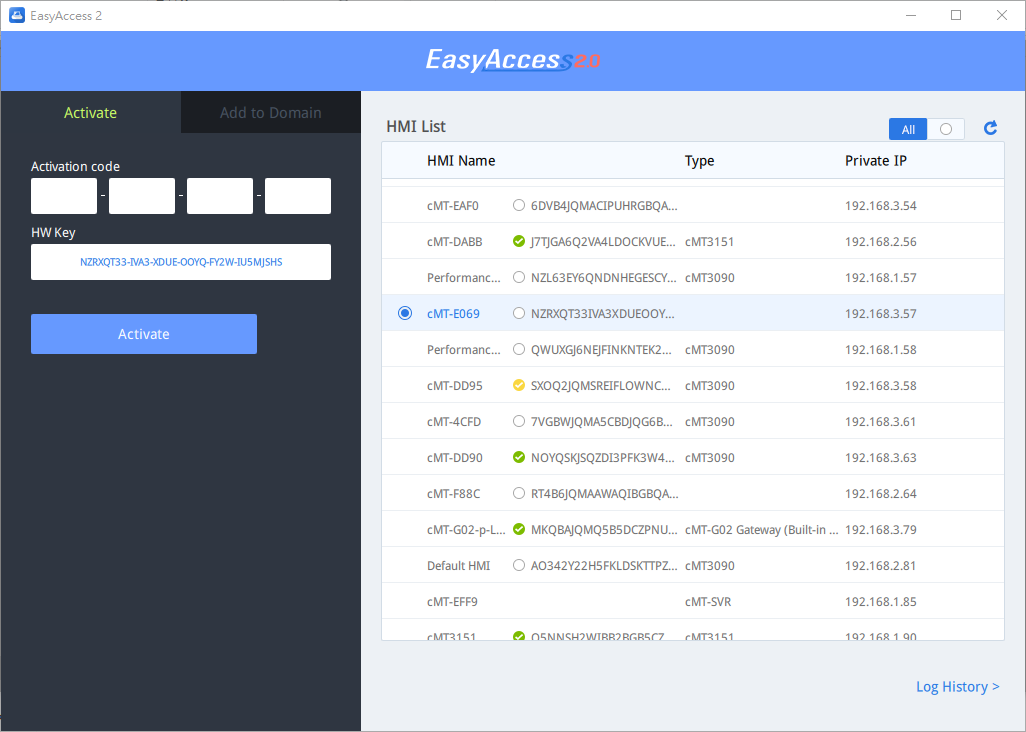Click status circle for cMT-4CFD

(x=519, y=421)
